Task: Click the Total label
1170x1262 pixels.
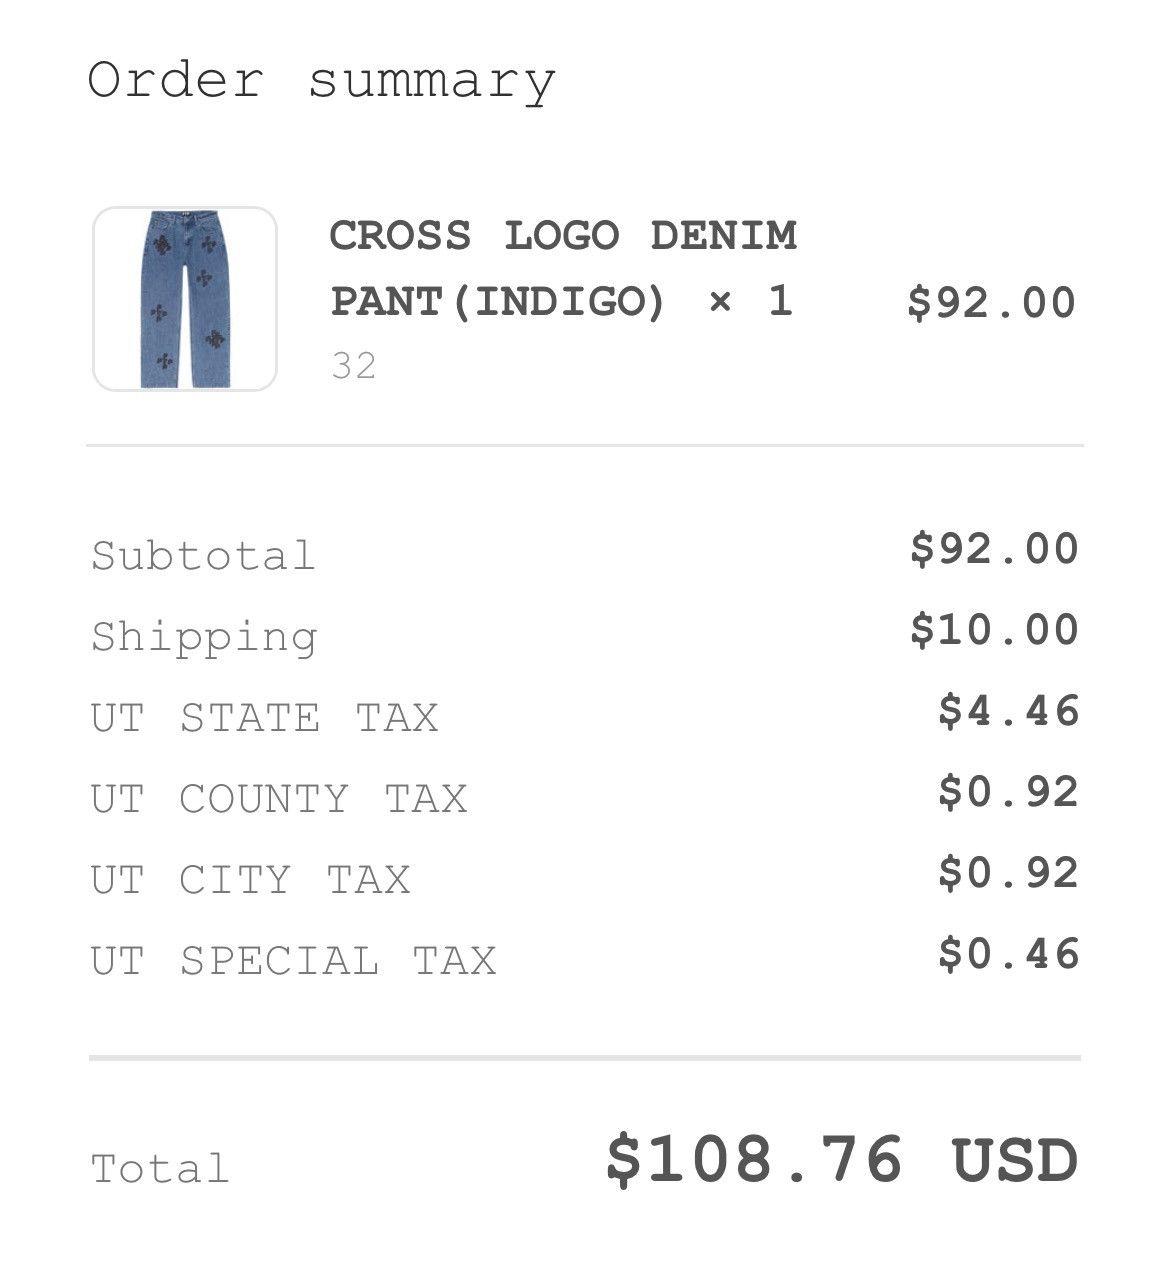Action: click(160, 1169)
